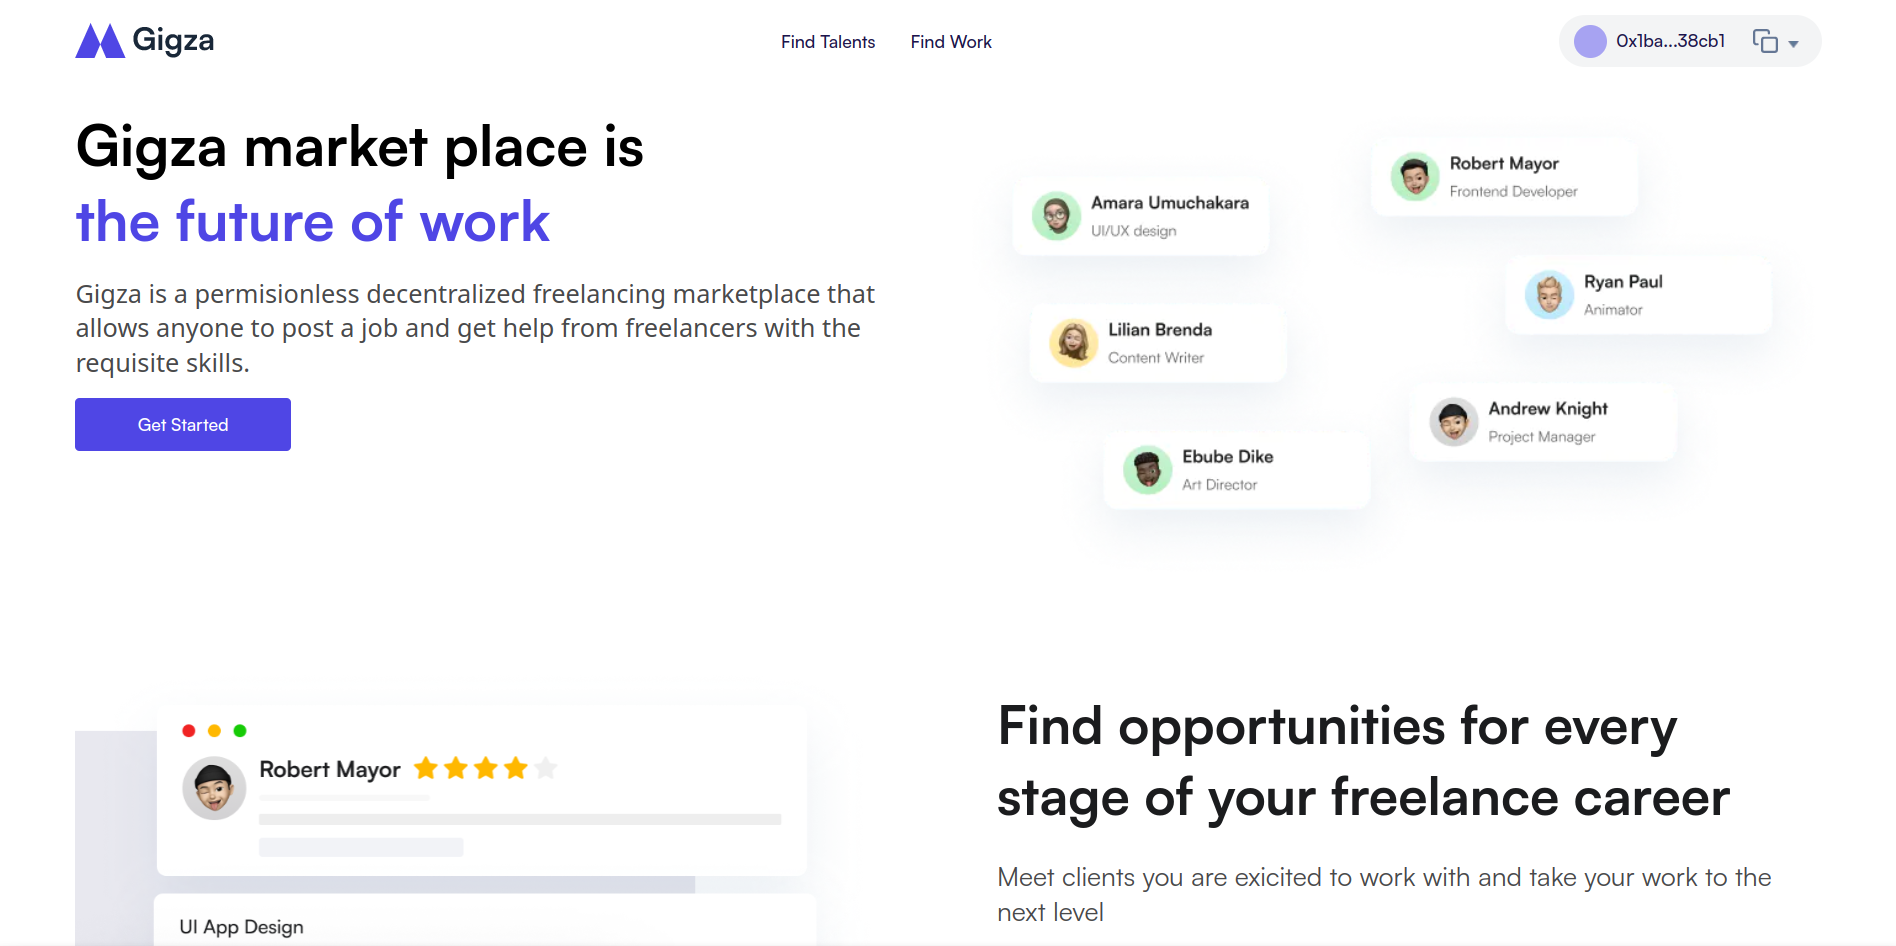Image resolution: width=1896 pixels, height=946 pixels.
Task: Click Robert Mayor's winking profile picture
Action: coord(214,788)
